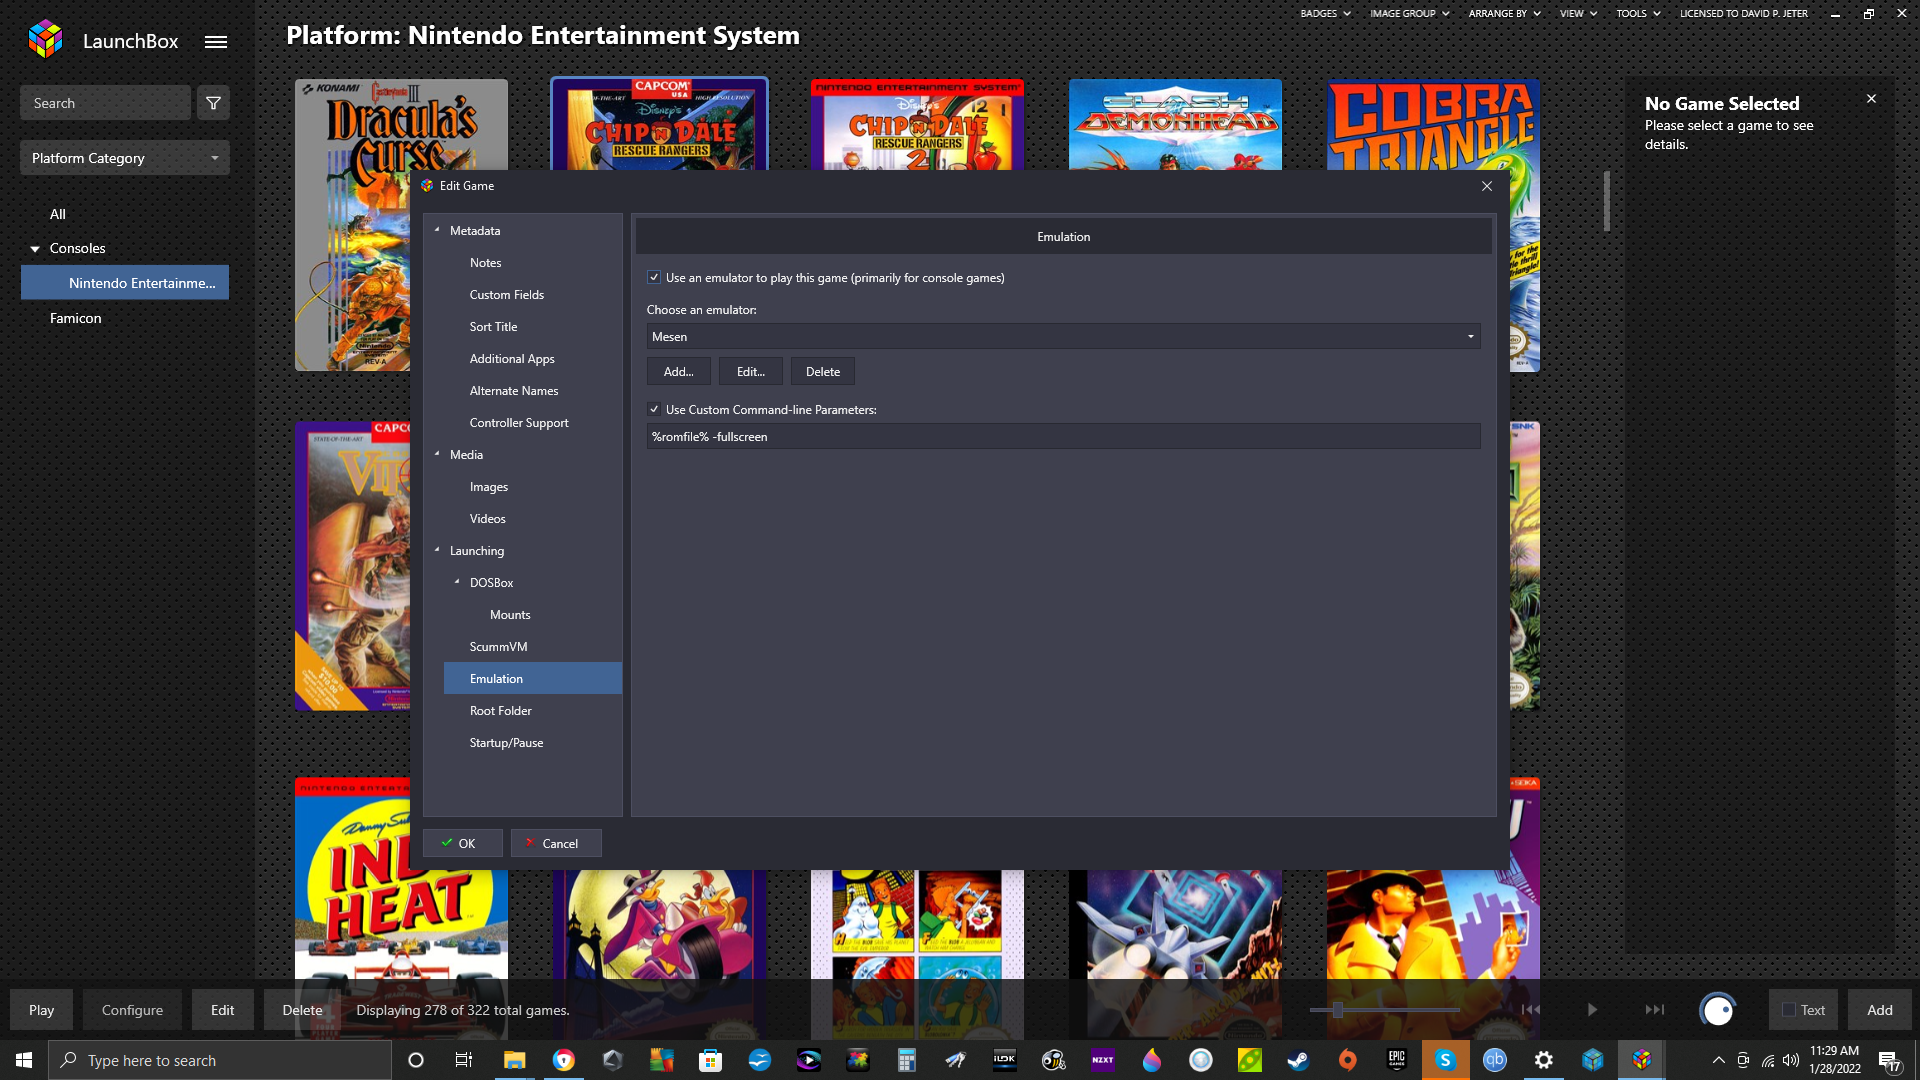Click the Play button in bottom bar
This screenshot has width=1920, height=1080.
coord(41,1010)
